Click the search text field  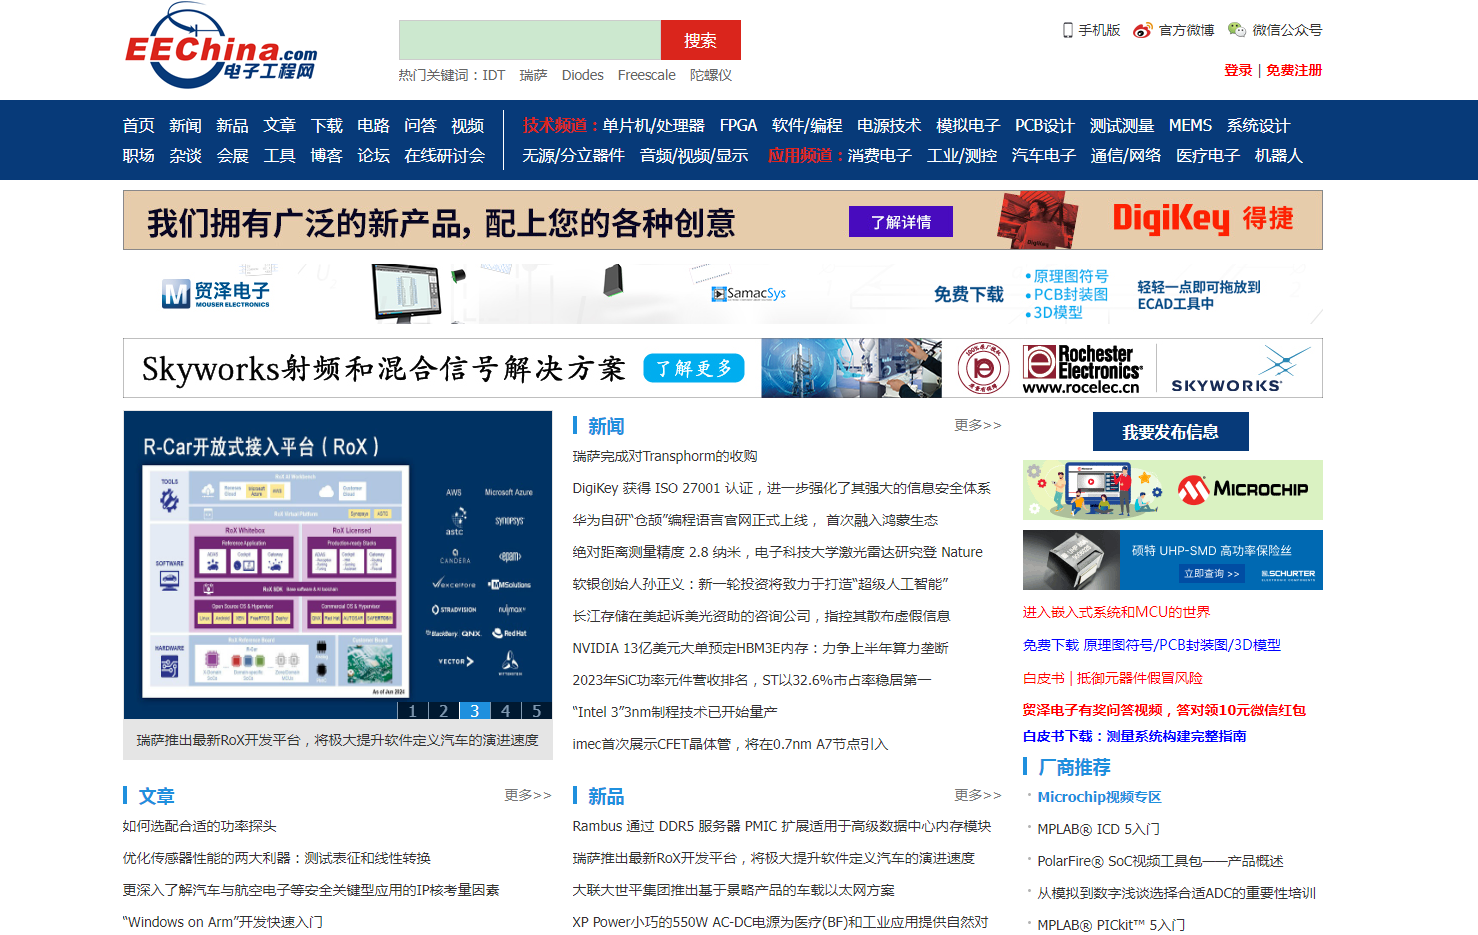(530, 40)
